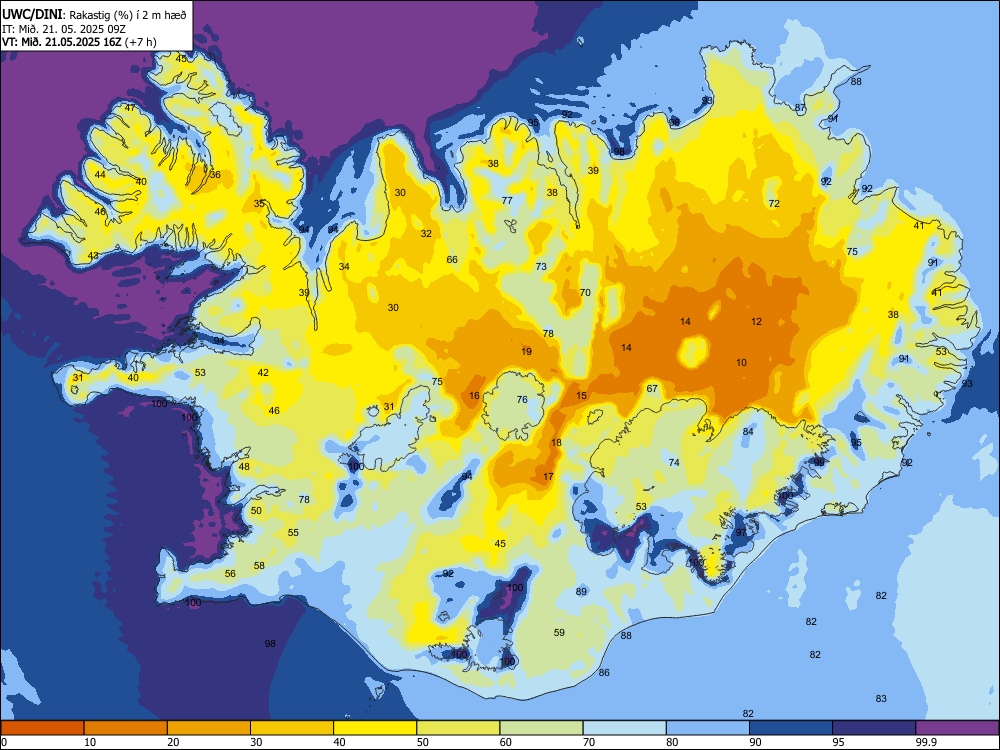
Task: Click the map humidity value 59
Action: point(559,633)
